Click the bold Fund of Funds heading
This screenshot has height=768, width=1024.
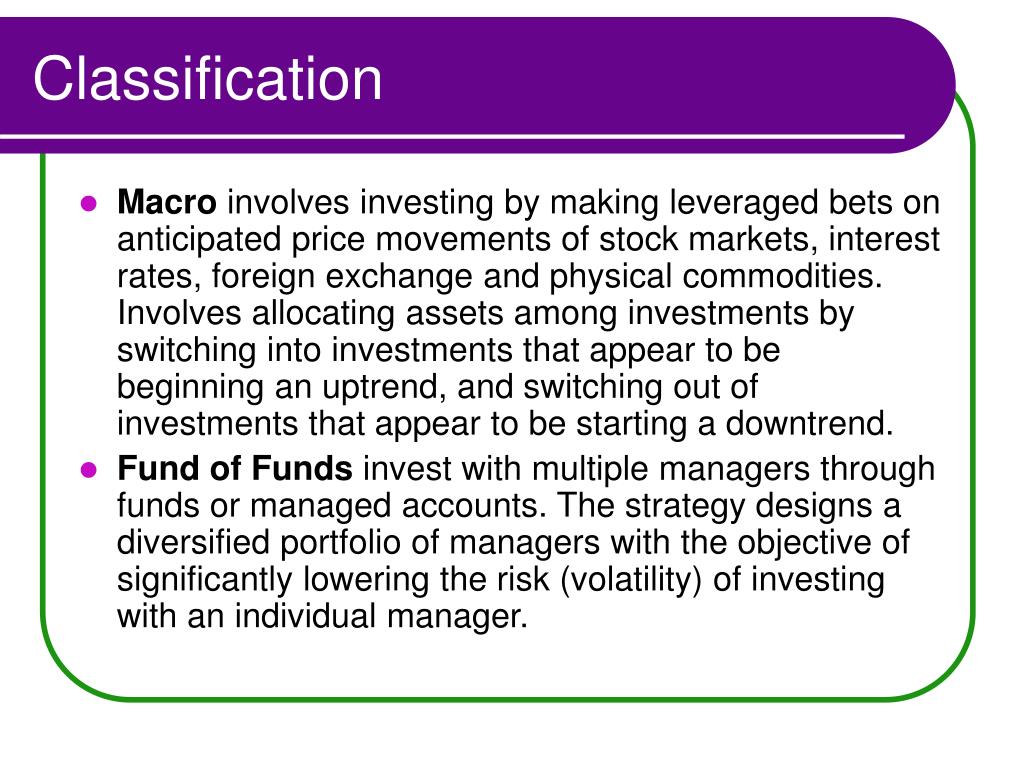[x=235, y=468]
